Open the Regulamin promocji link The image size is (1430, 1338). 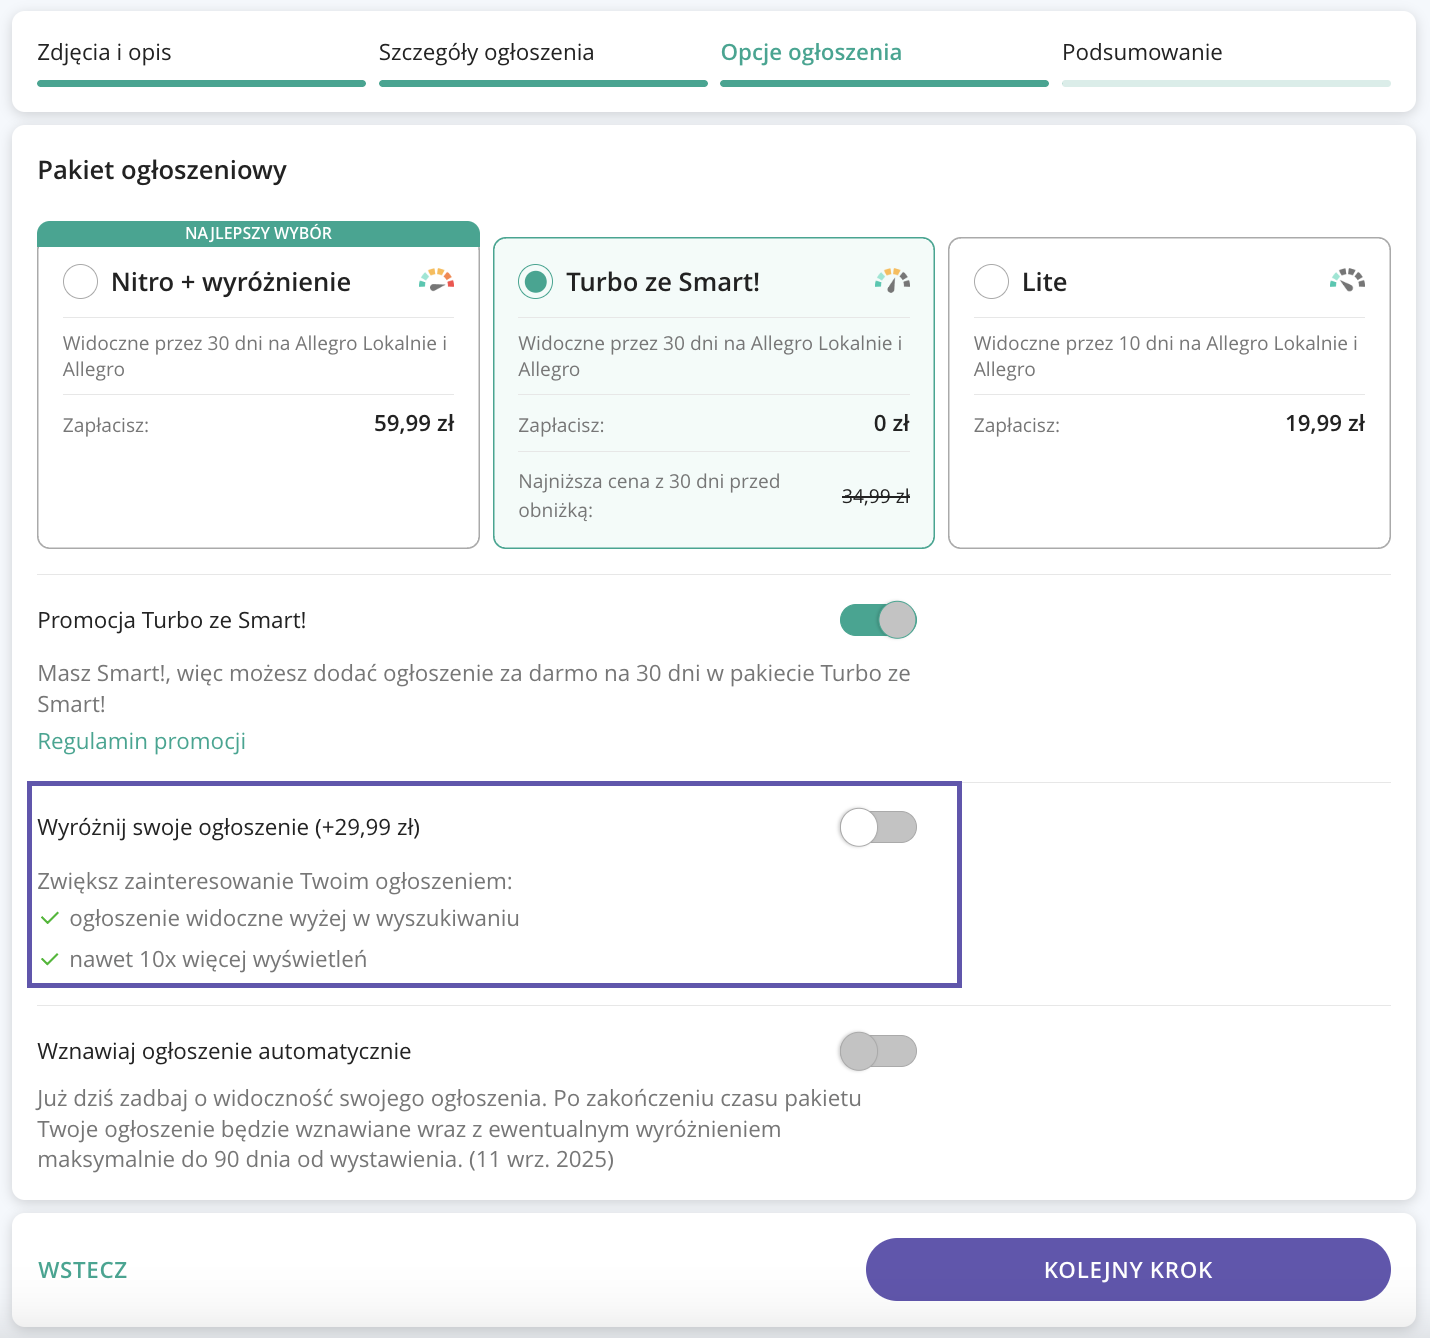[141, 741]
